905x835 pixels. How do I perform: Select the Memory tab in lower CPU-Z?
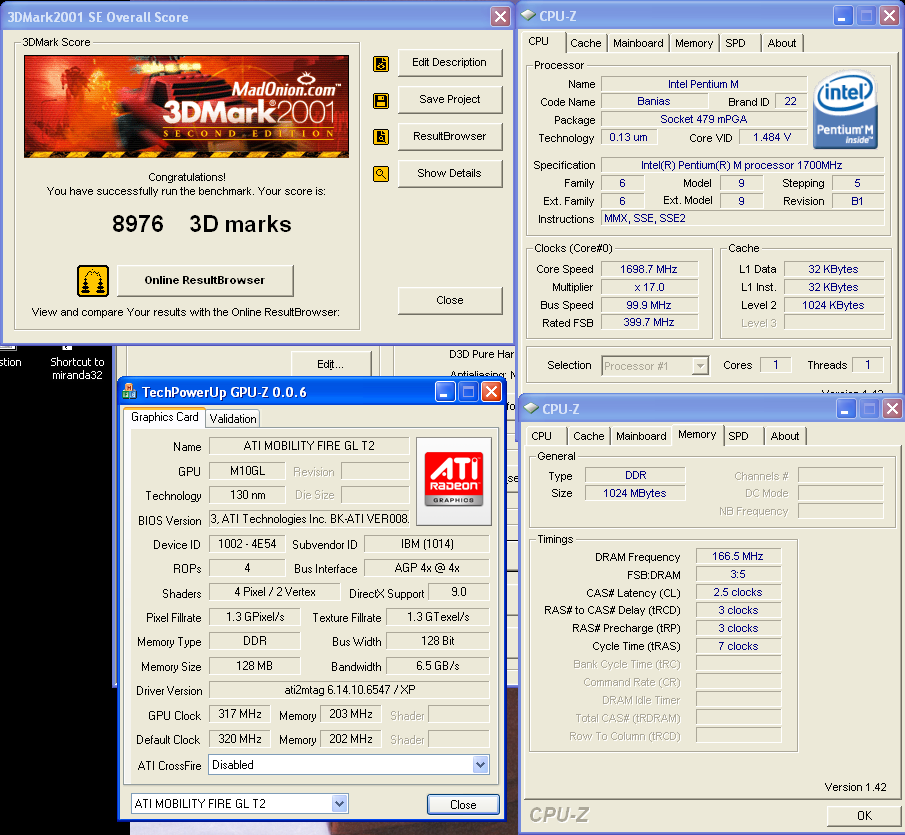coord(697,435)
